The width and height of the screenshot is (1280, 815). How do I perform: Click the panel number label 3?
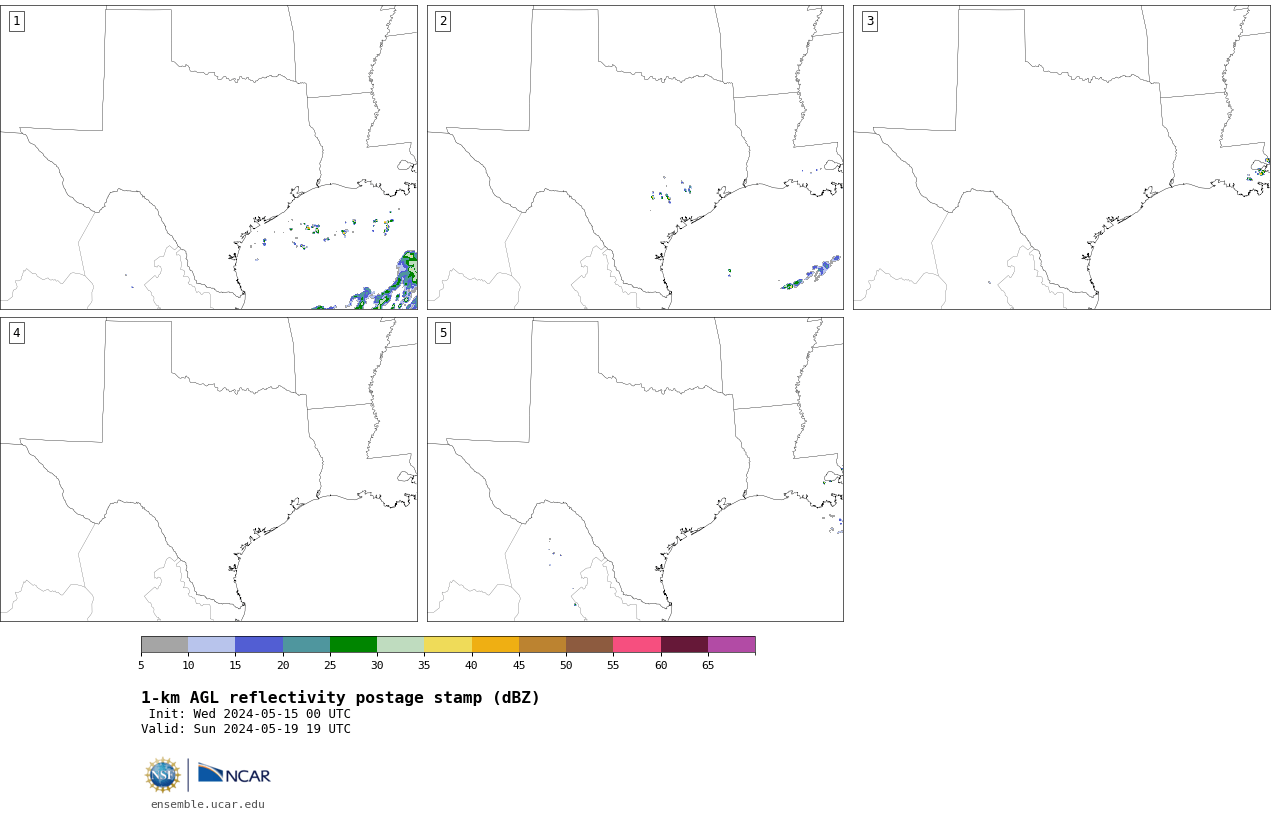[869, 21]
